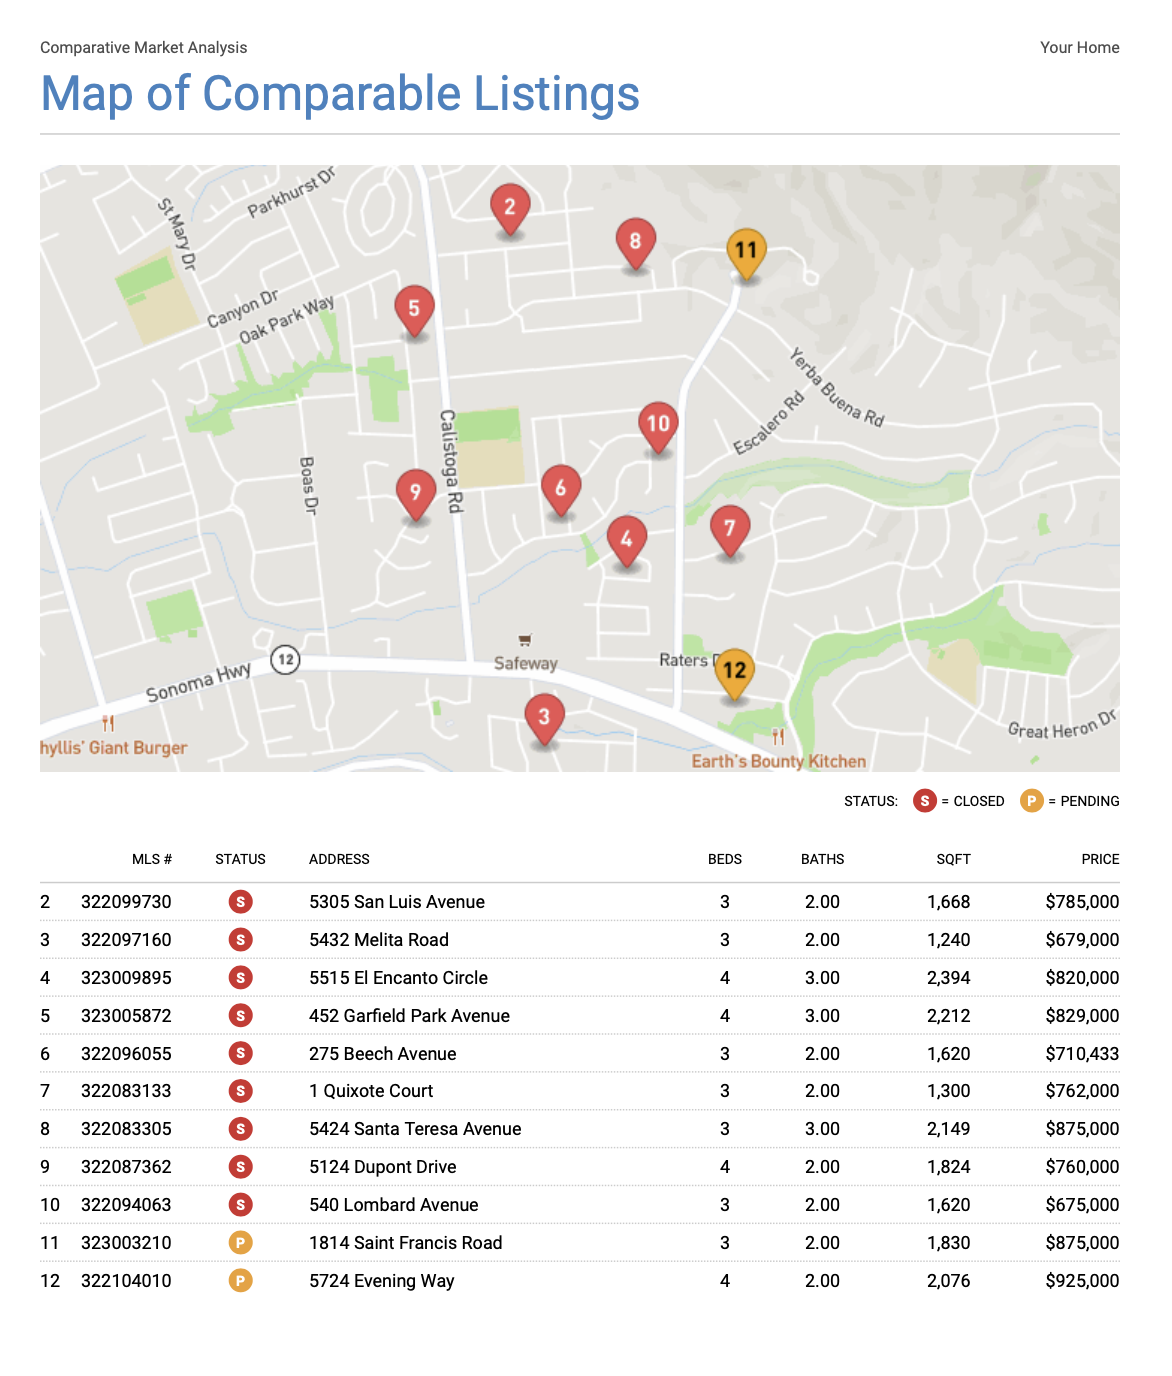
Task: Click map marker 2 for 5305 San Luis Avenue
Action: coord(510,207)
